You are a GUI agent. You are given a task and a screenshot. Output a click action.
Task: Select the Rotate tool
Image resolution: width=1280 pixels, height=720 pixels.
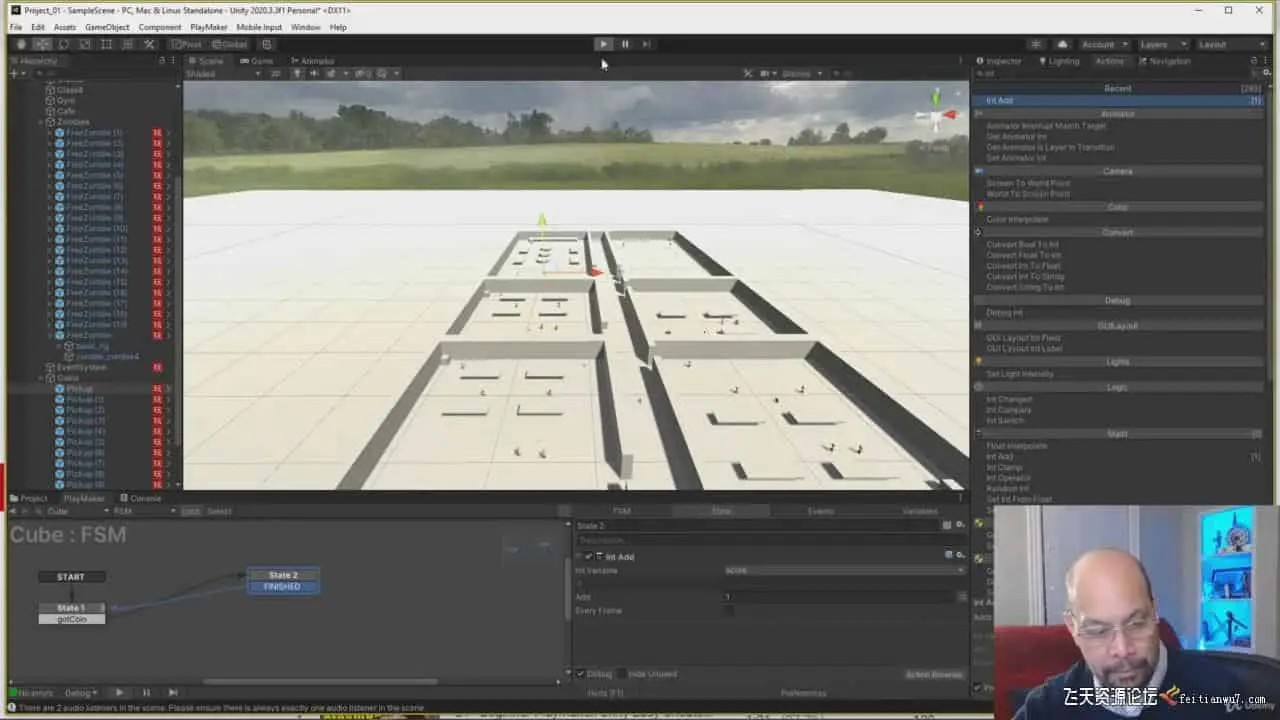coord(64,44)
